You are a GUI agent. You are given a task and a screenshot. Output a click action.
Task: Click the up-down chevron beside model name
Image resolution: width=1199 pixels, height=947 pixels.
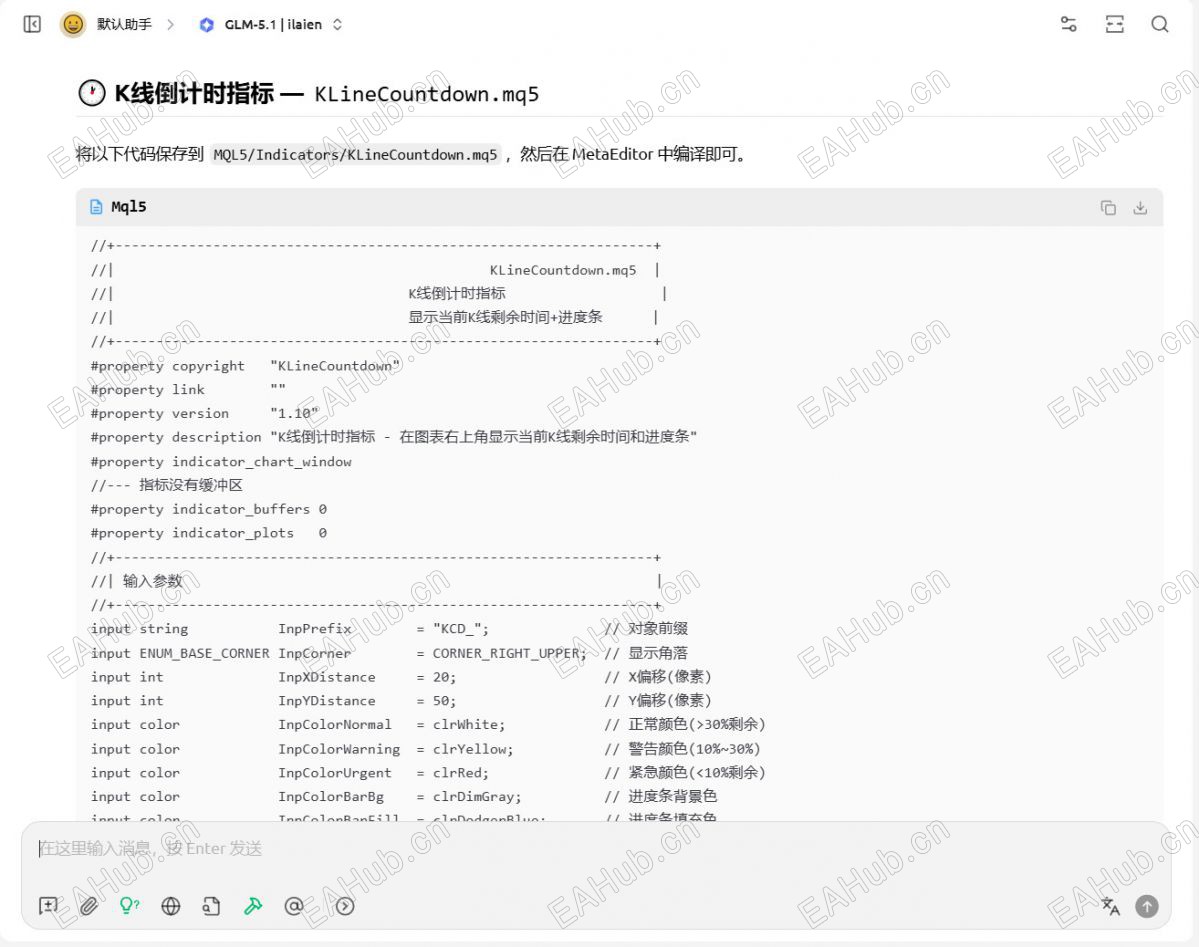click(x=337, y=24)
